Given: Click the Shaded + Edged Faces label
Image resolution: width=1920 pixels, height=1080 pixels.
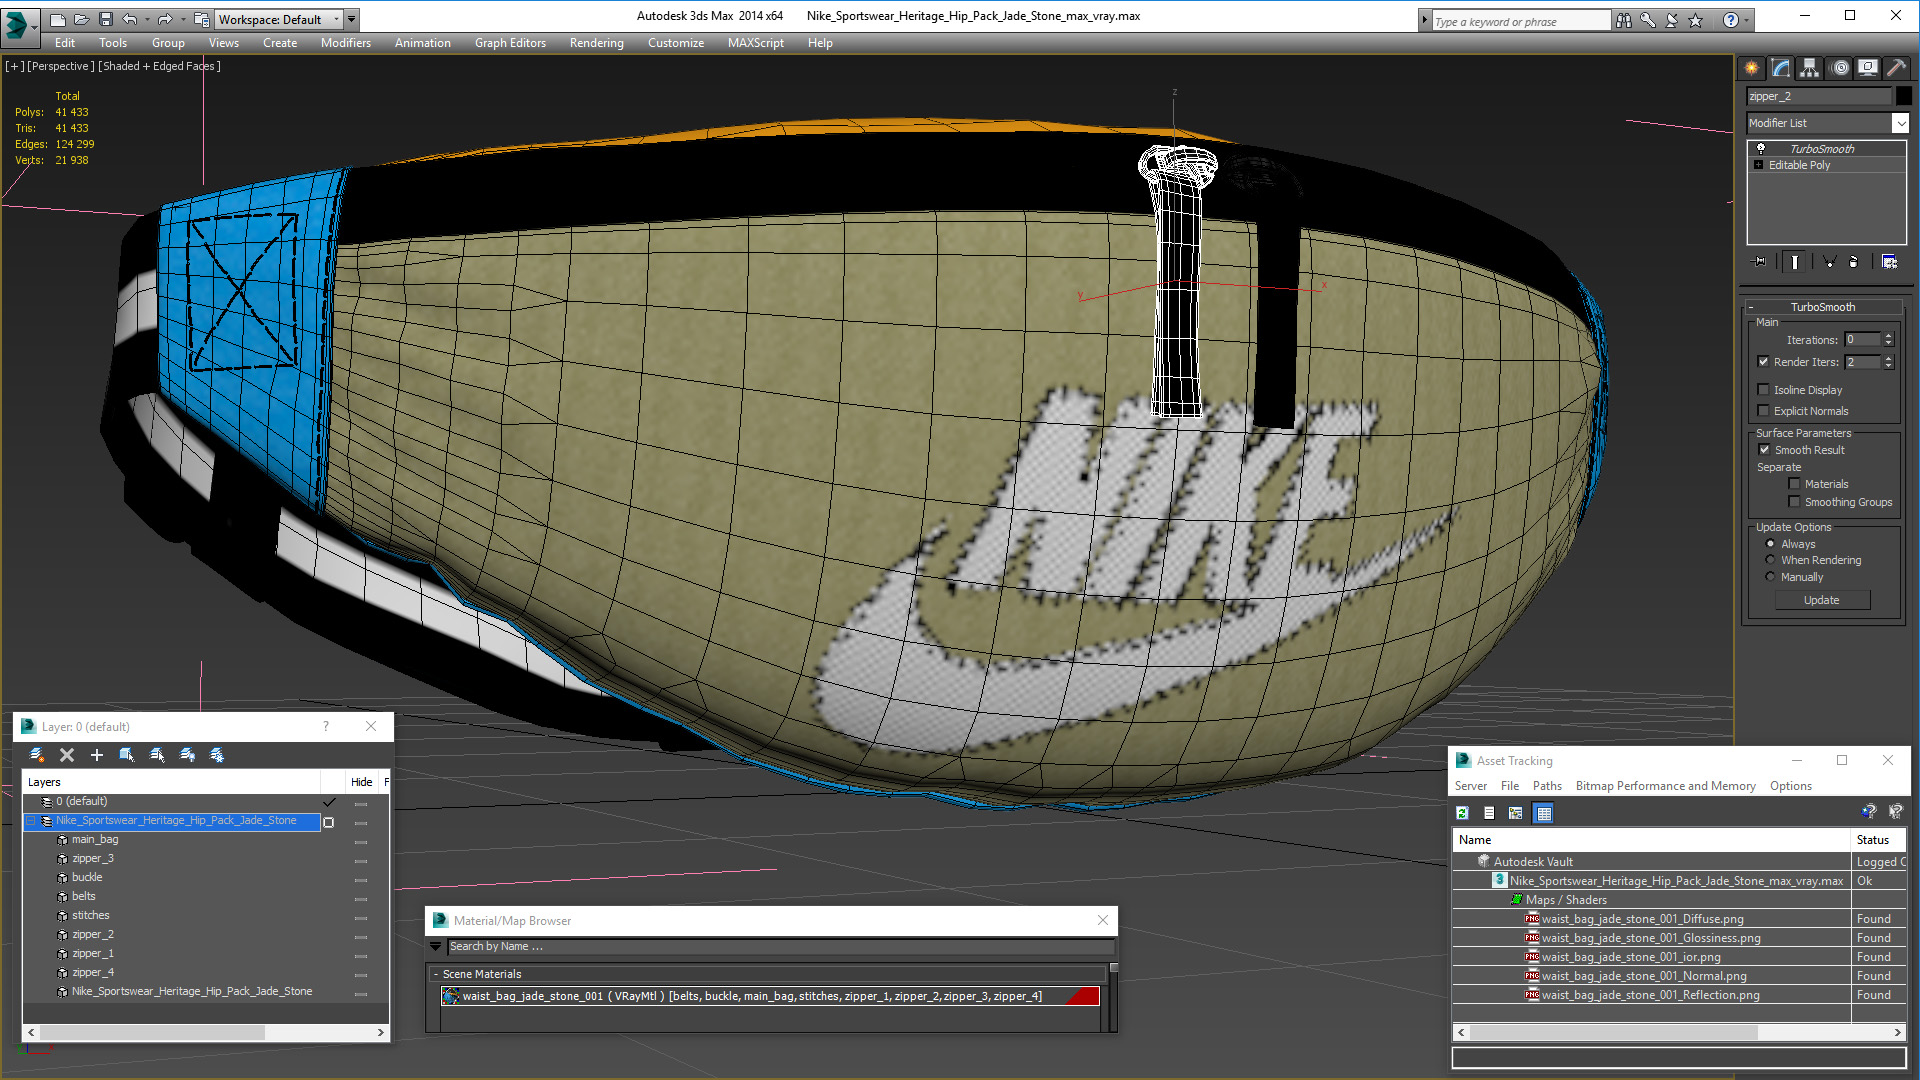Looking at the screenshot, I should pos(159,66).
